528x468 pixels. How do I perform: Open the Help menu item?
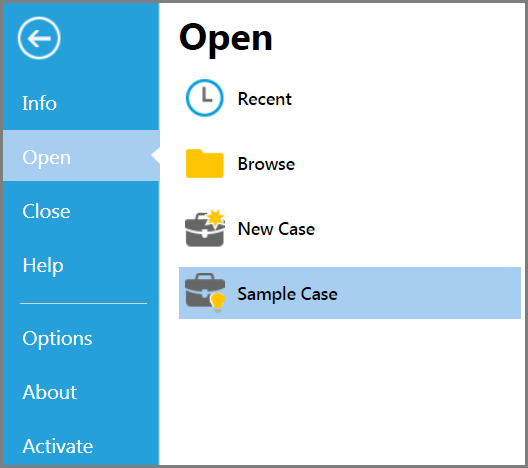43,266
